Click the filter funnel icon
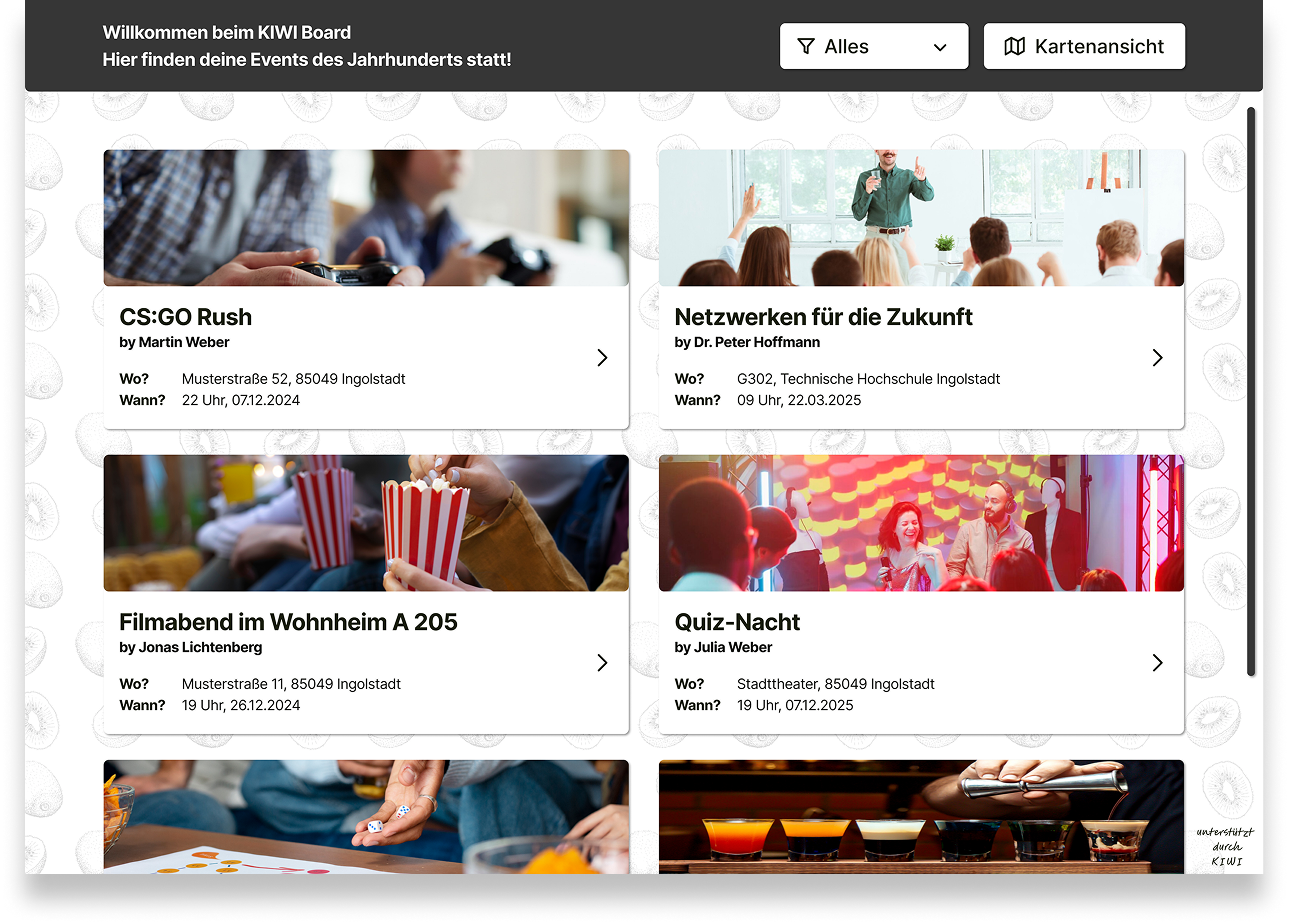1289x924 pixels. pyautogui.click(x=806, y=47)
